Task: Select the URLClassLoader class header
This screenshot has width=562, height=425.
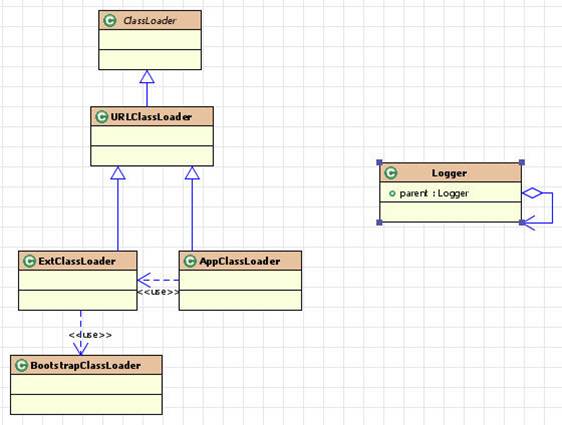Action: pos(152,116)
